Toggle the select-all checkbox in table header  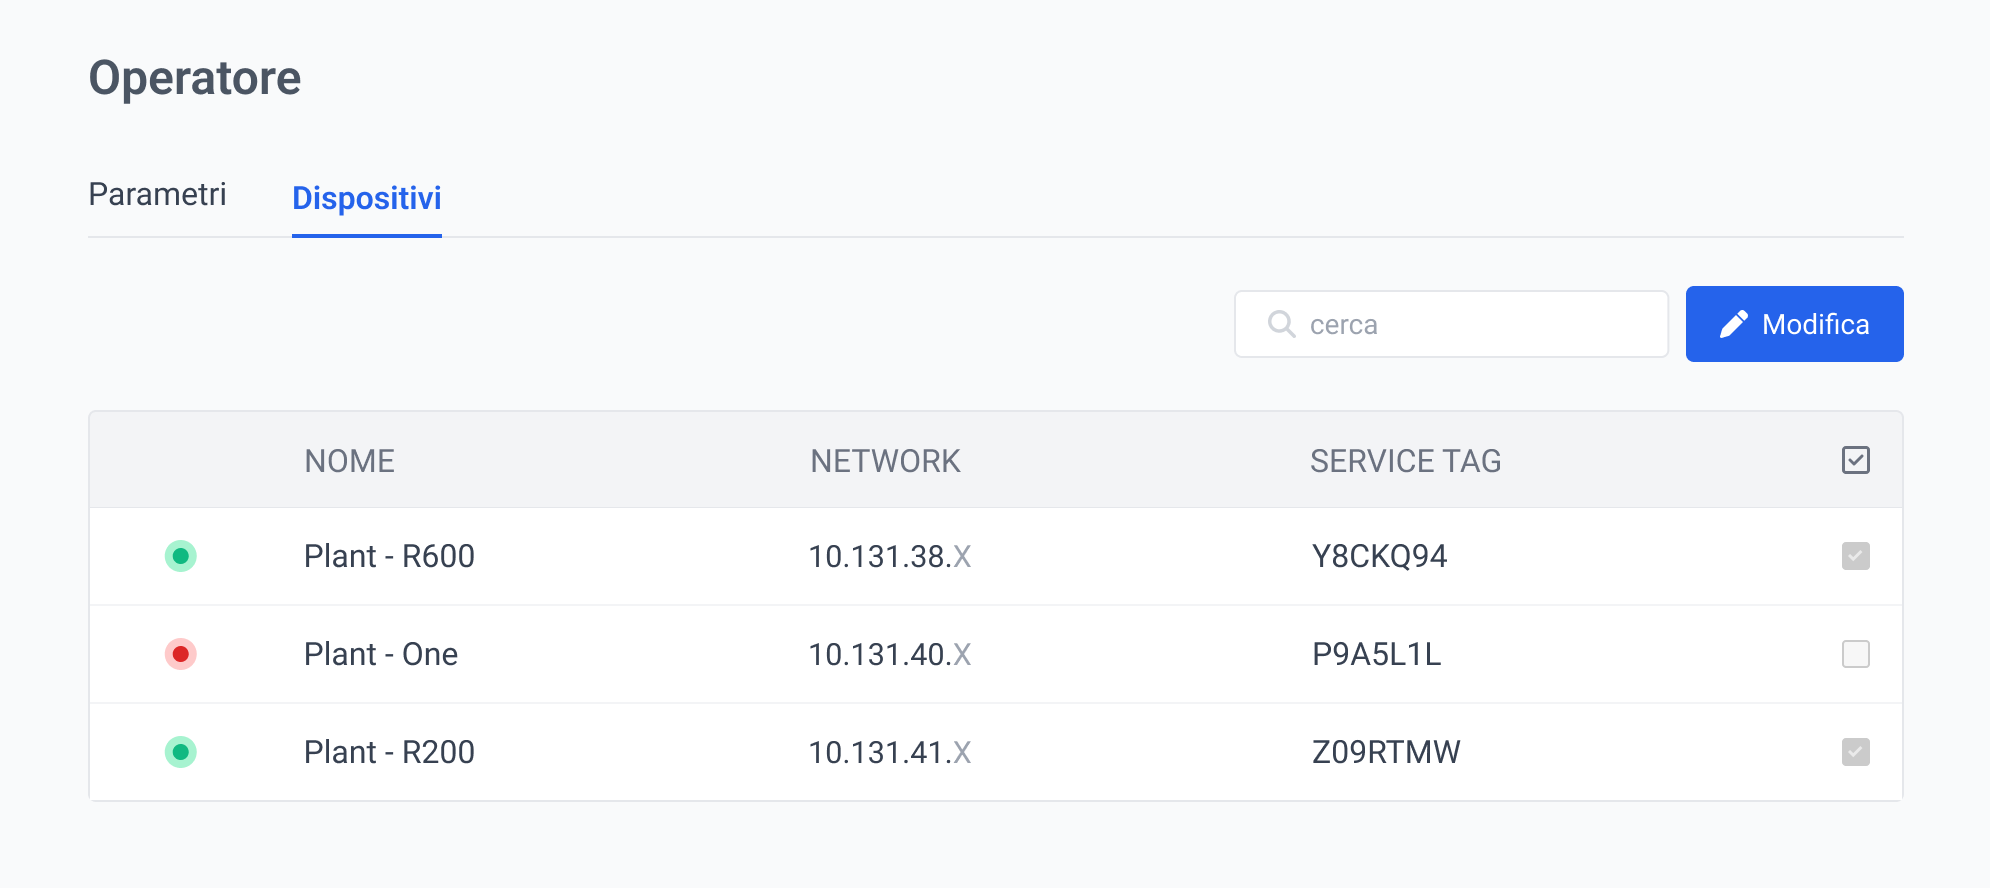pos(1855,460)
